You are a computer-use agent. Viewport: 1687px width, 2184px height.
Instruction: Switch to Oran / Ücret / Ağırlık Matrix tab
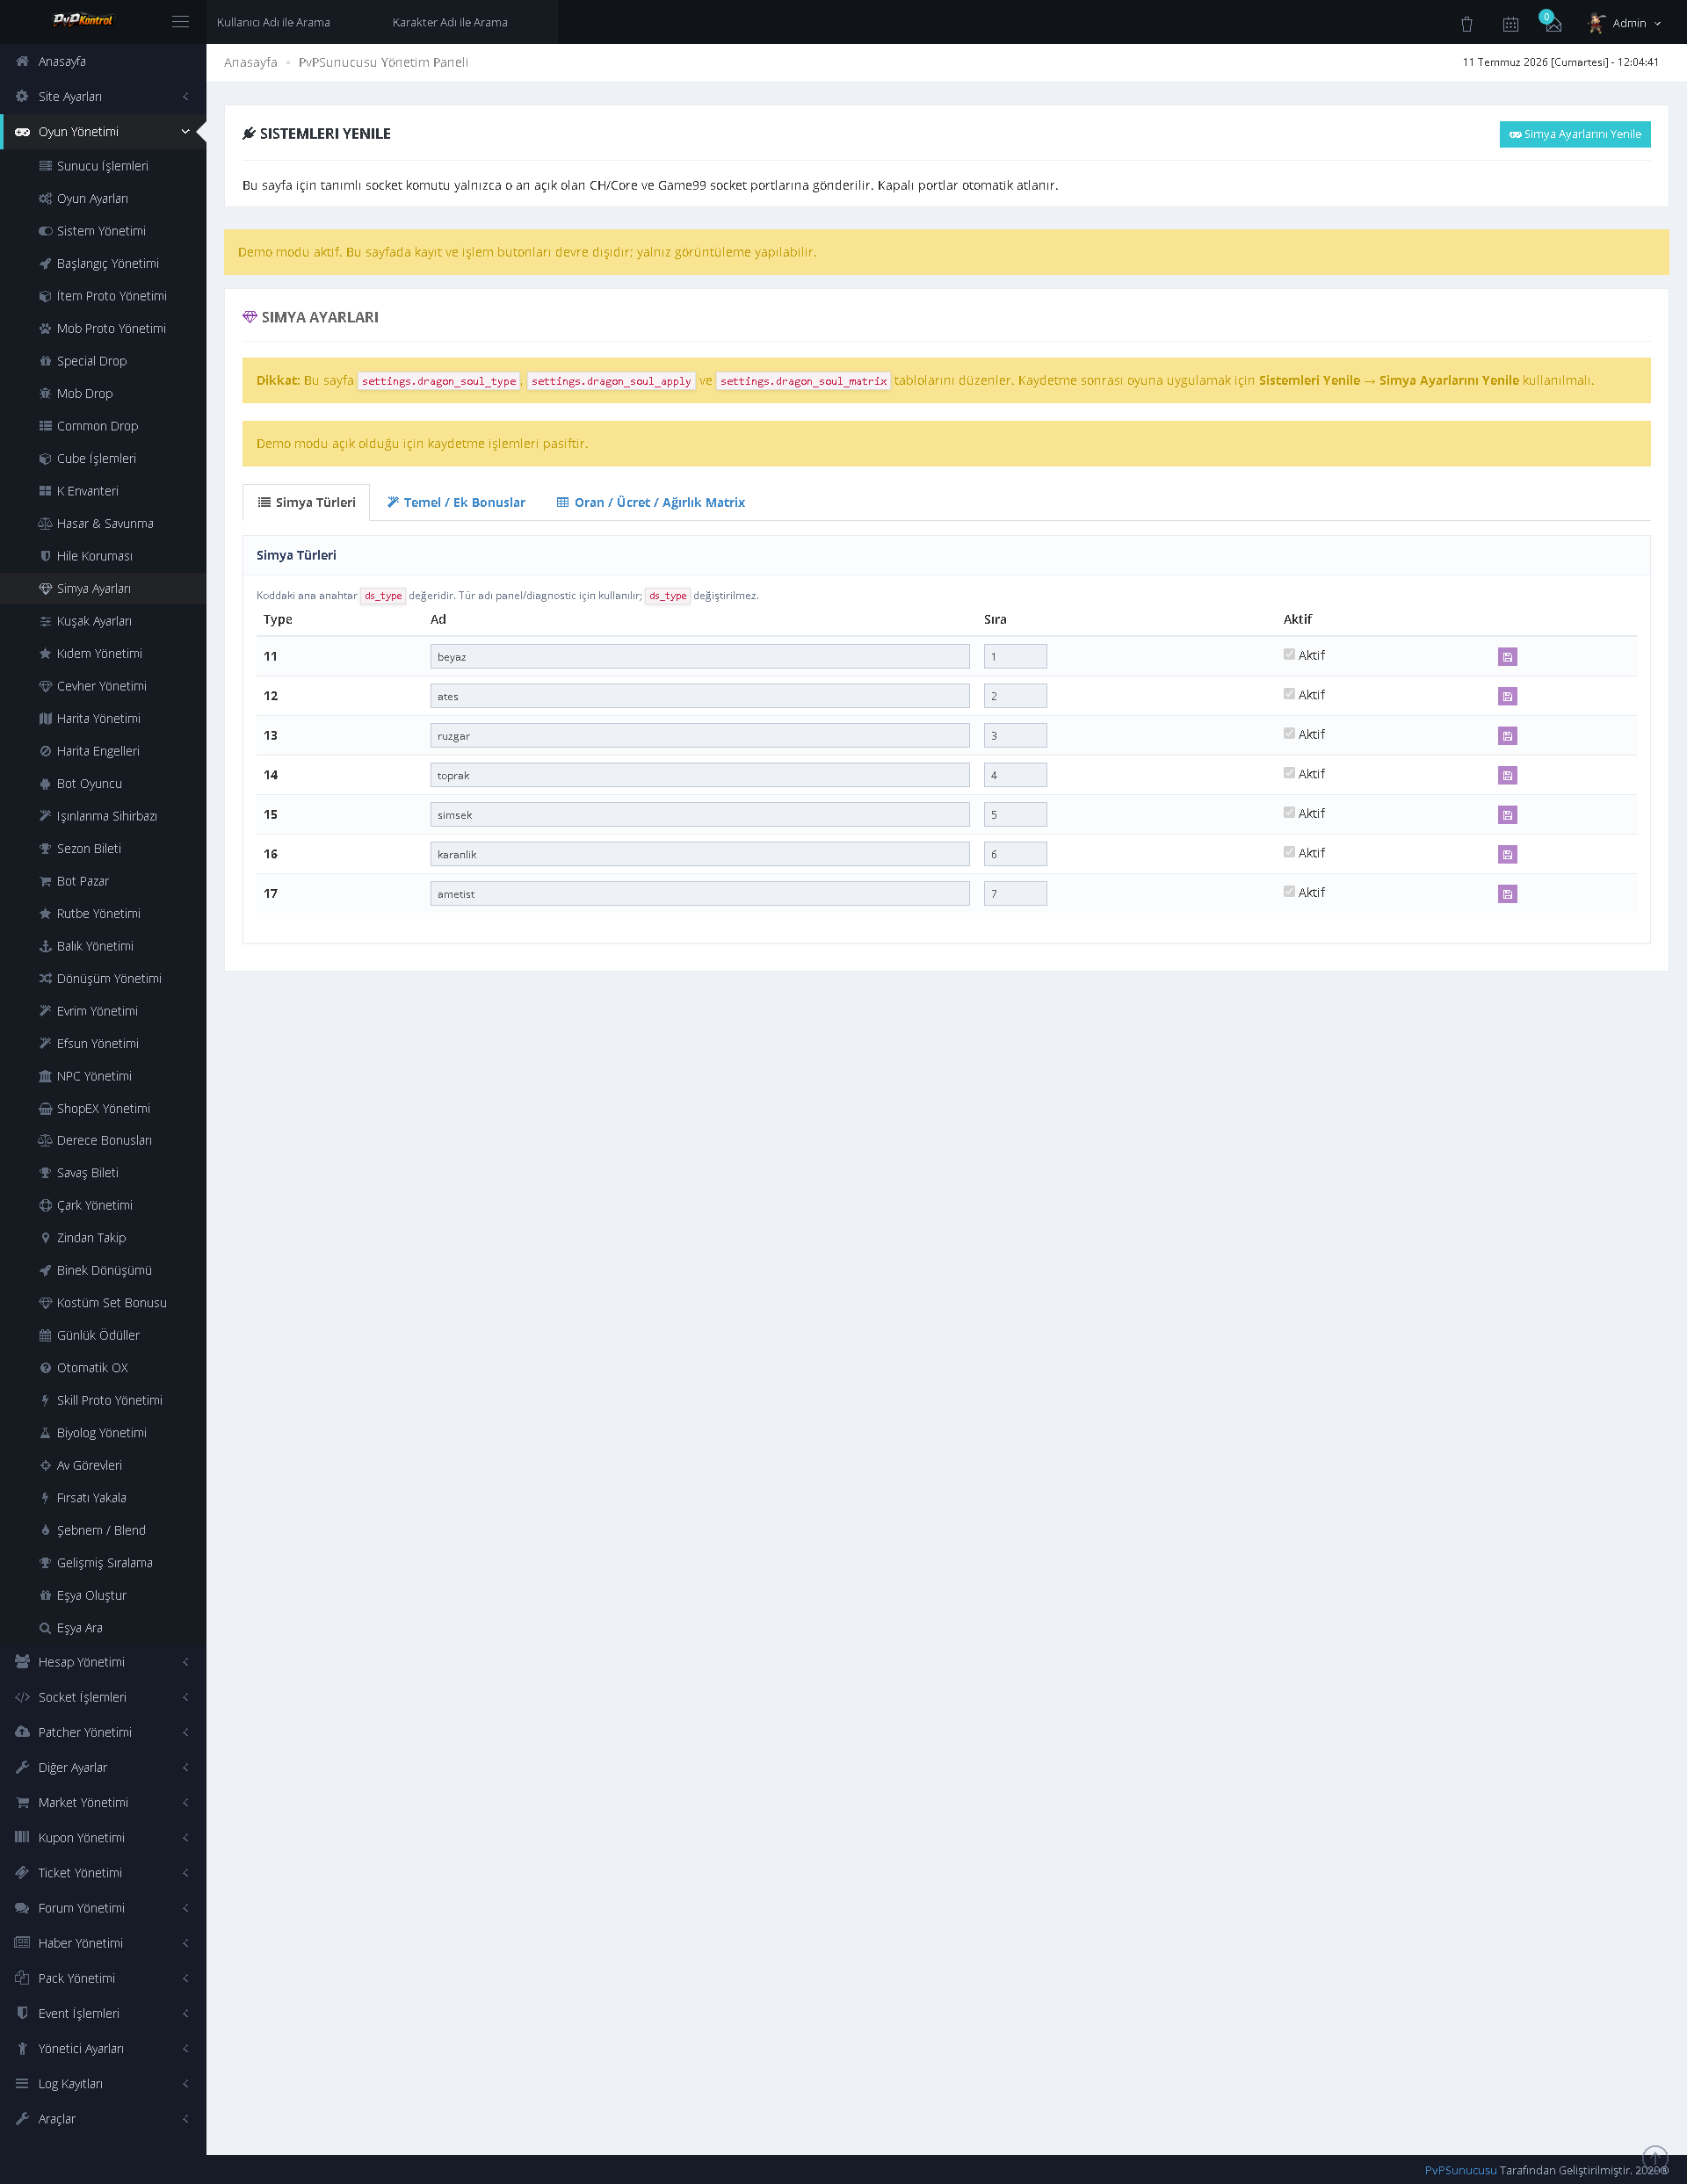tap(651, 502)
